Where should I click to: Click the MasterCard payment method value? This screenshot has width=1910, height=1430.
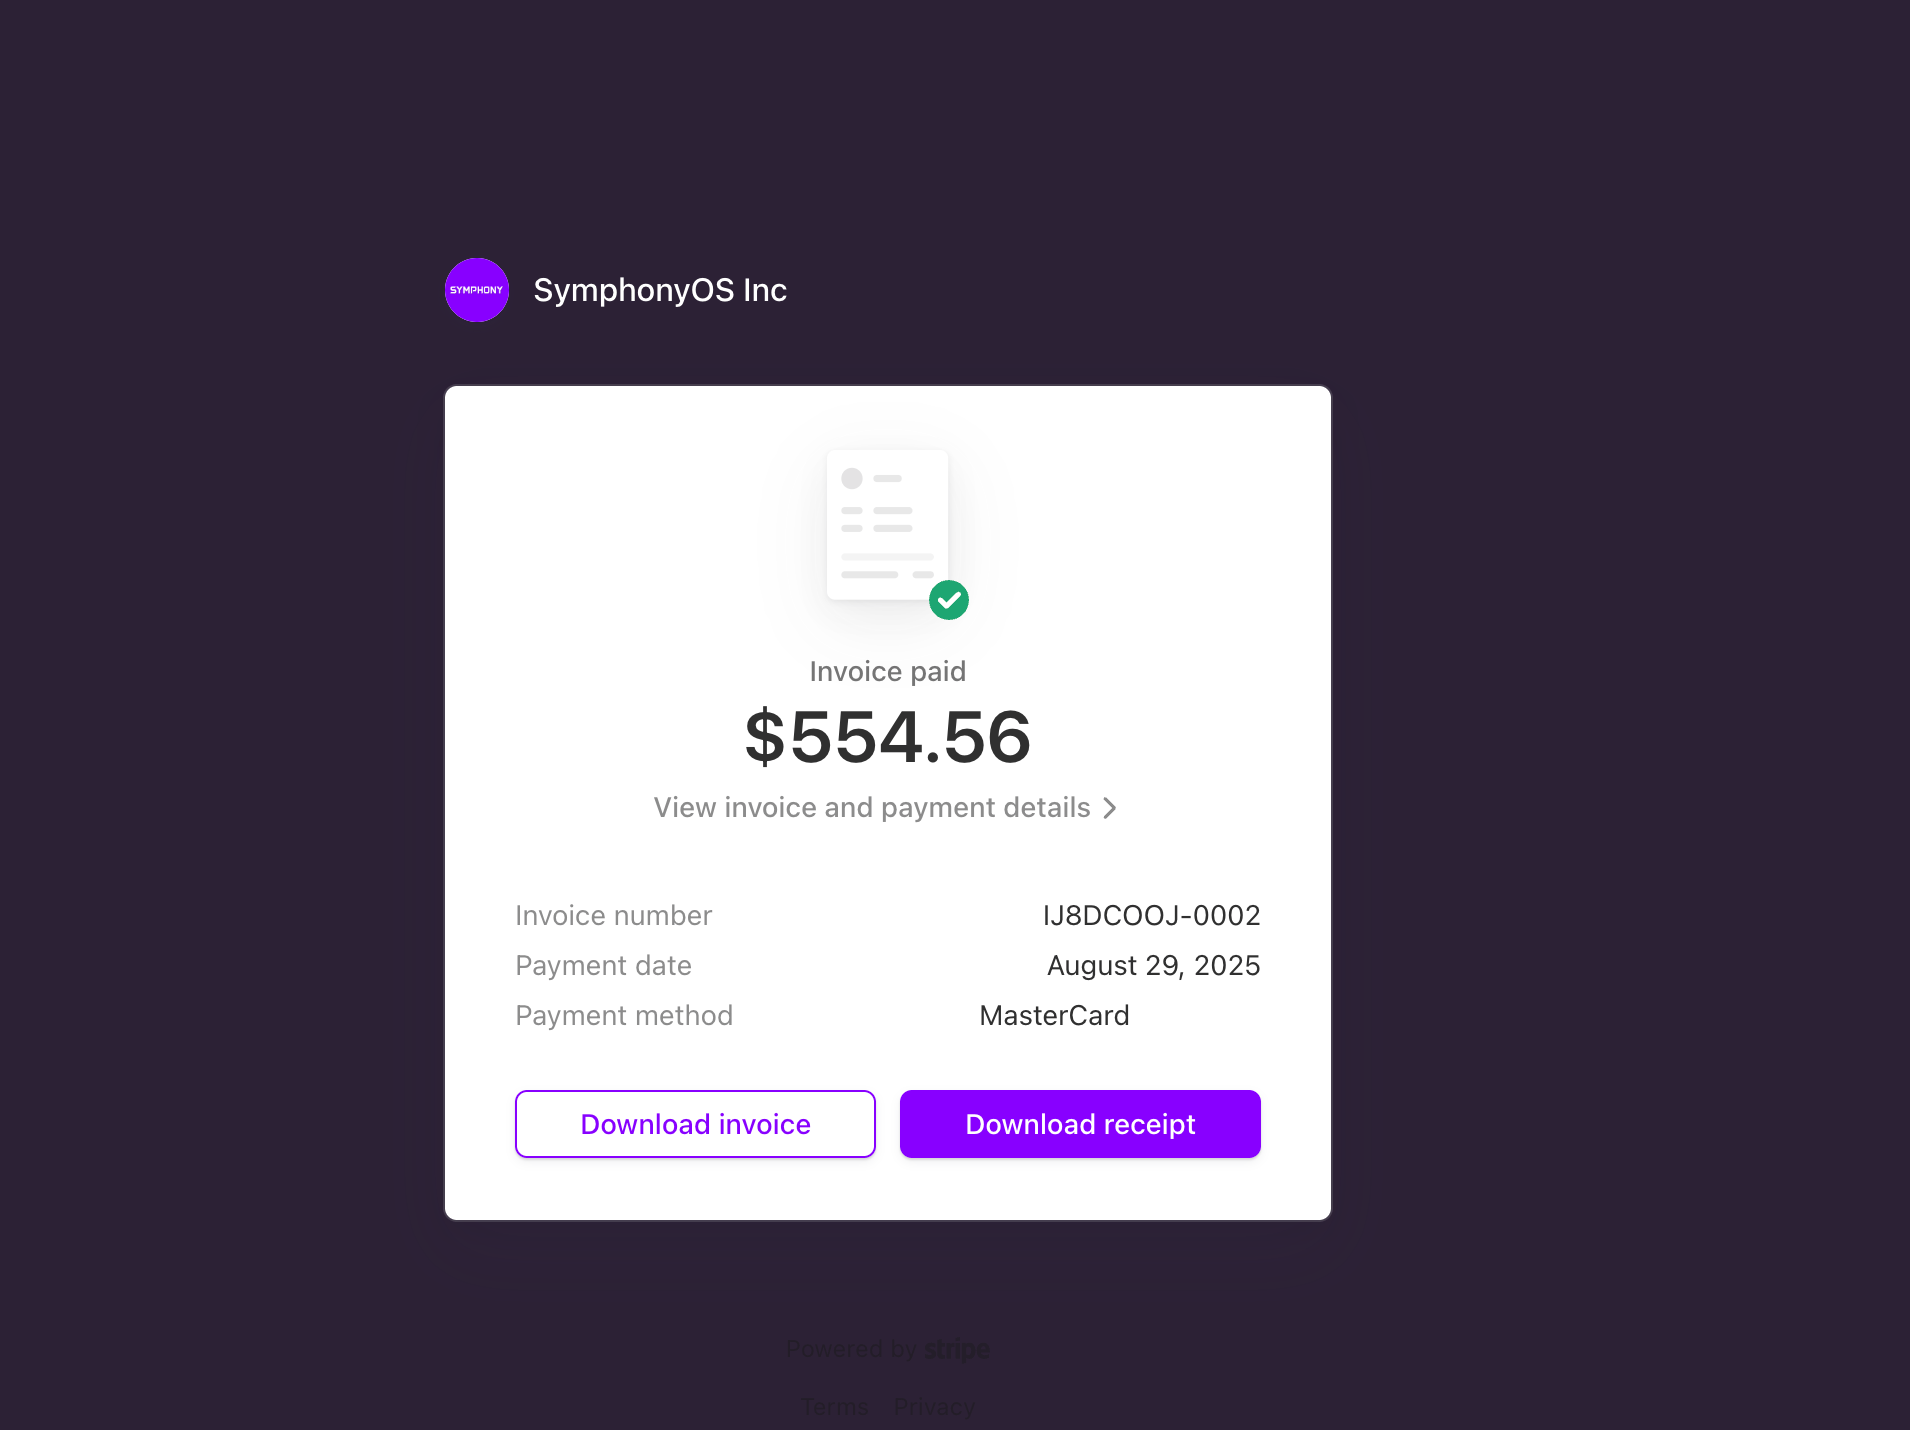click(x=1055, y=1015)
